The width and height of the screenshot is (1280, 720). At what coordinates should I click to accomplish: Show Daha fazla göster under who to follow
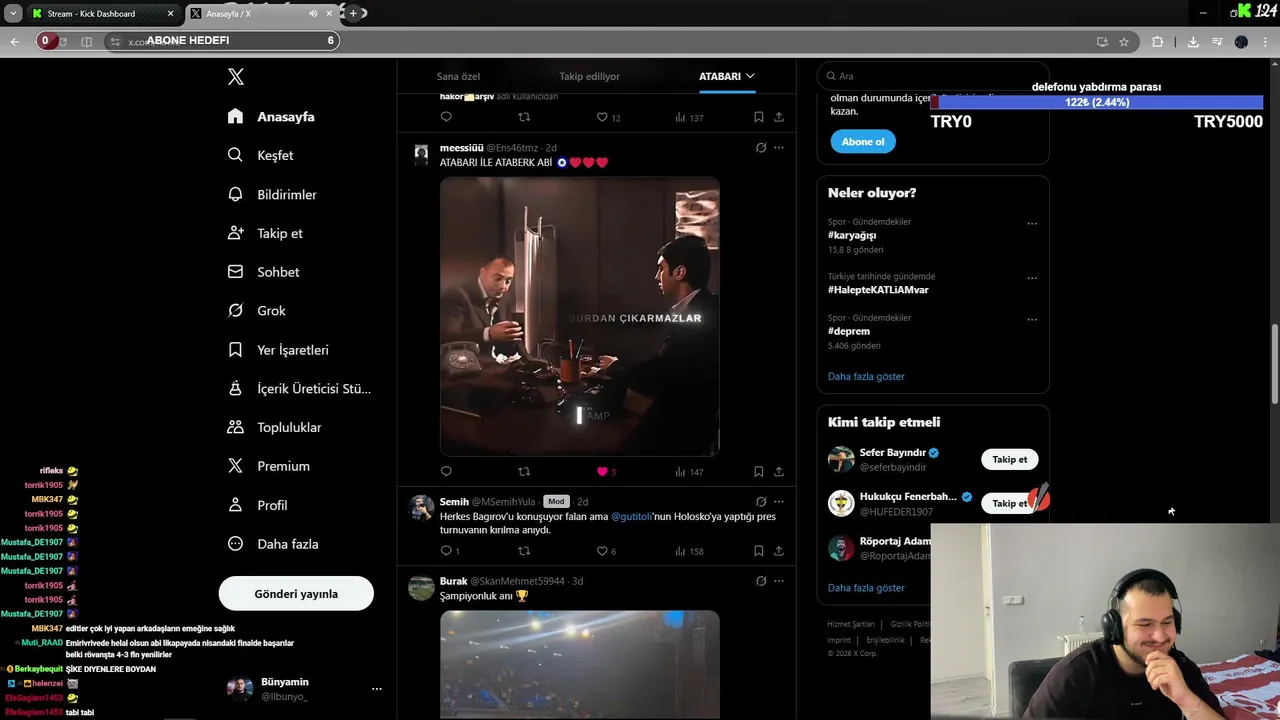click(866, 588)
